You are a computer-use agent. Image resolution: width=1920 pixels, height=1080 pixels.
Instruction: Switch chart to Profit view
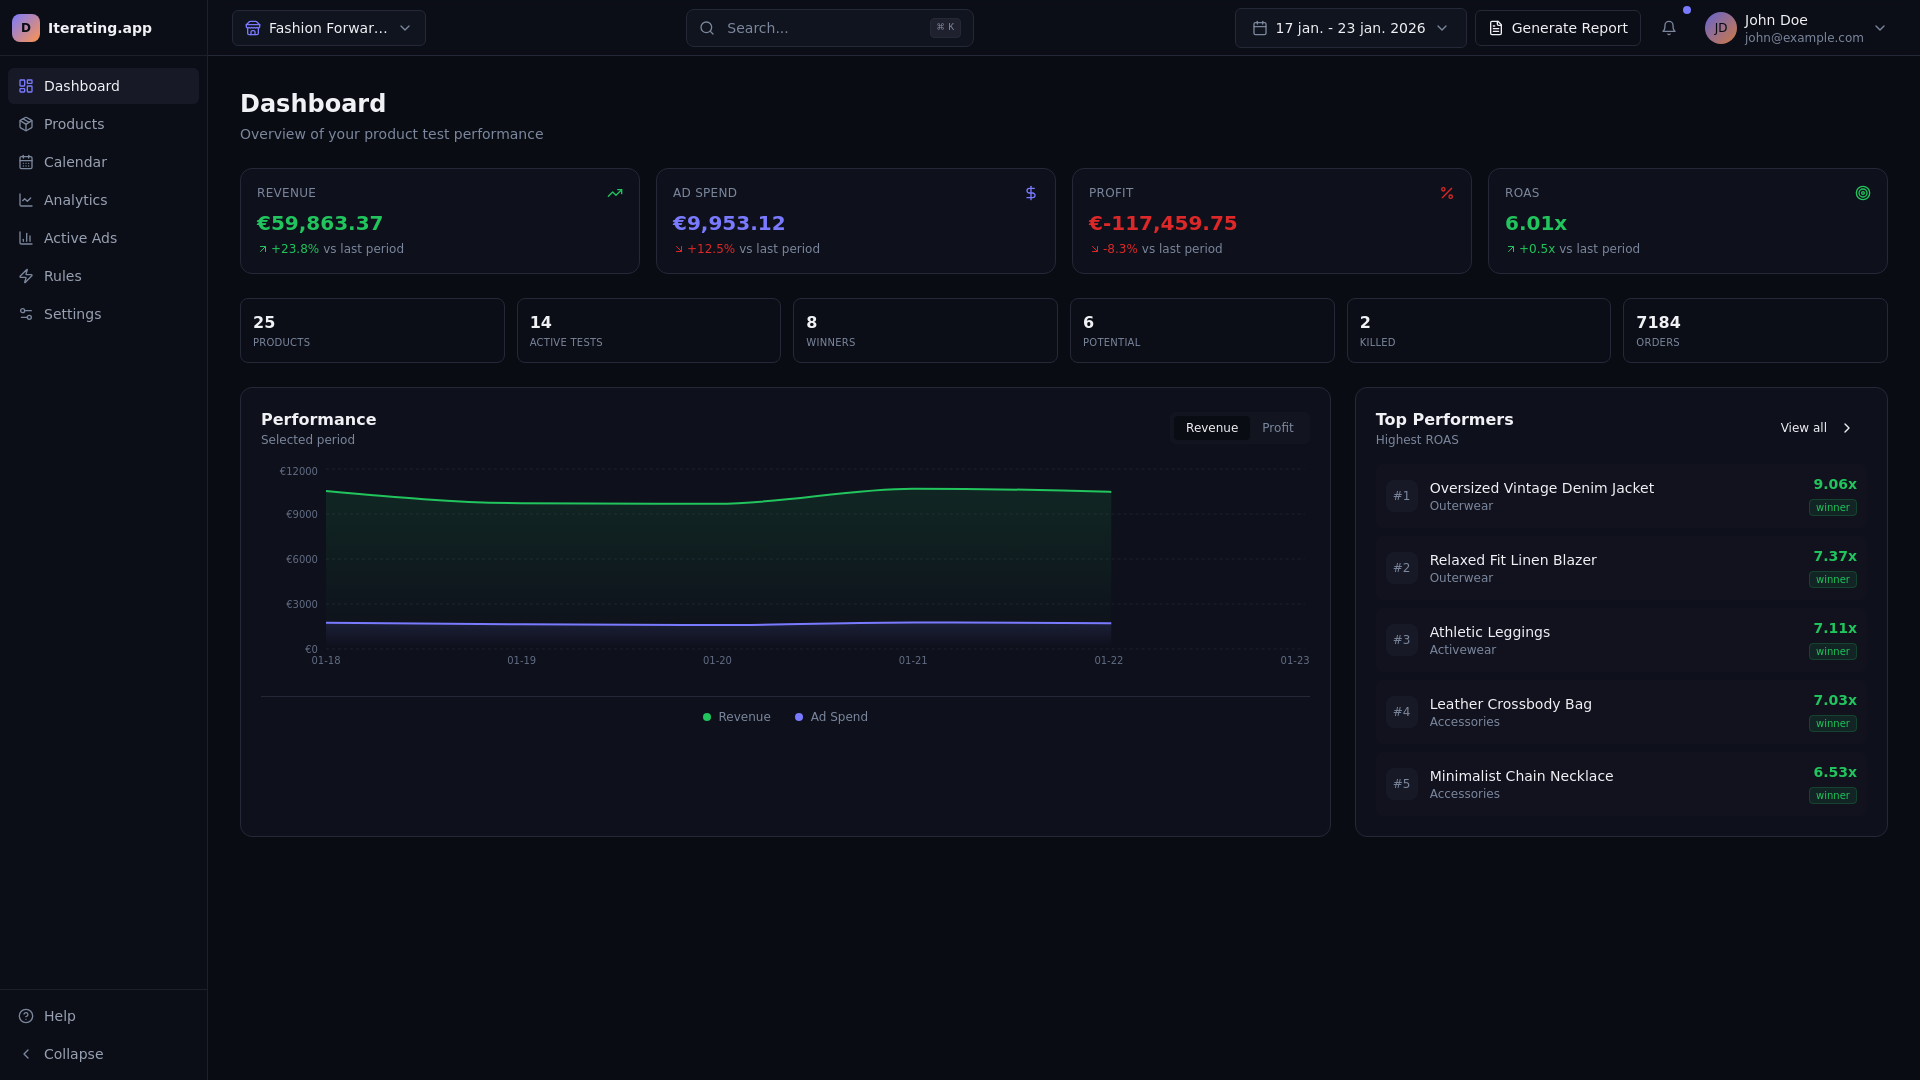[1277, 428]
